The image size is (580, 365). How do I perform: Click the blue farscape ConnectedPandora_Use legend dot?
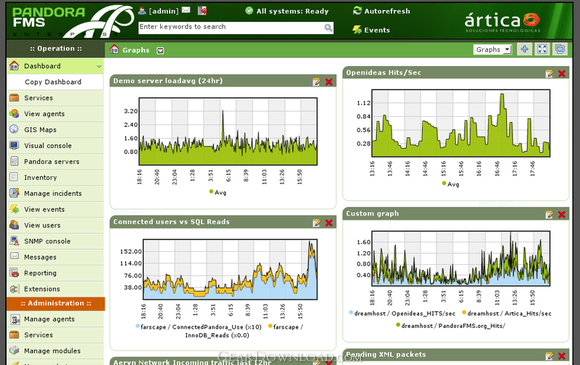click(x=138, y=326)
